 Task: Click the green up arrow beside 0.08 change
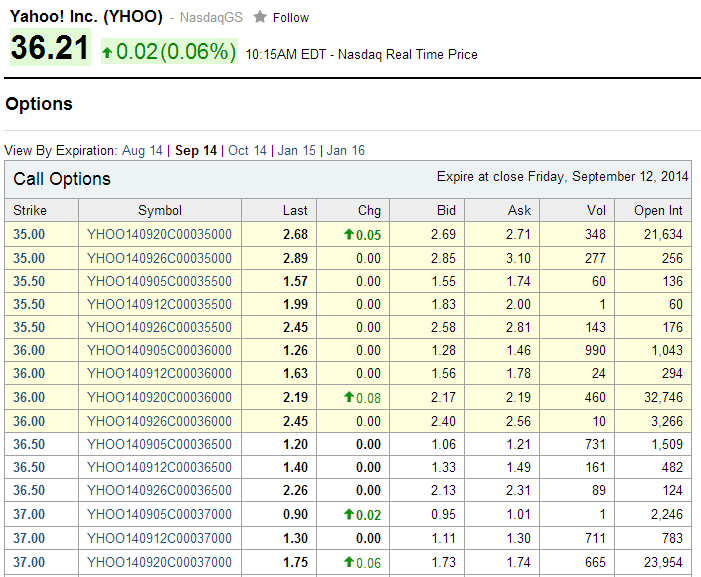pos(349,396)
